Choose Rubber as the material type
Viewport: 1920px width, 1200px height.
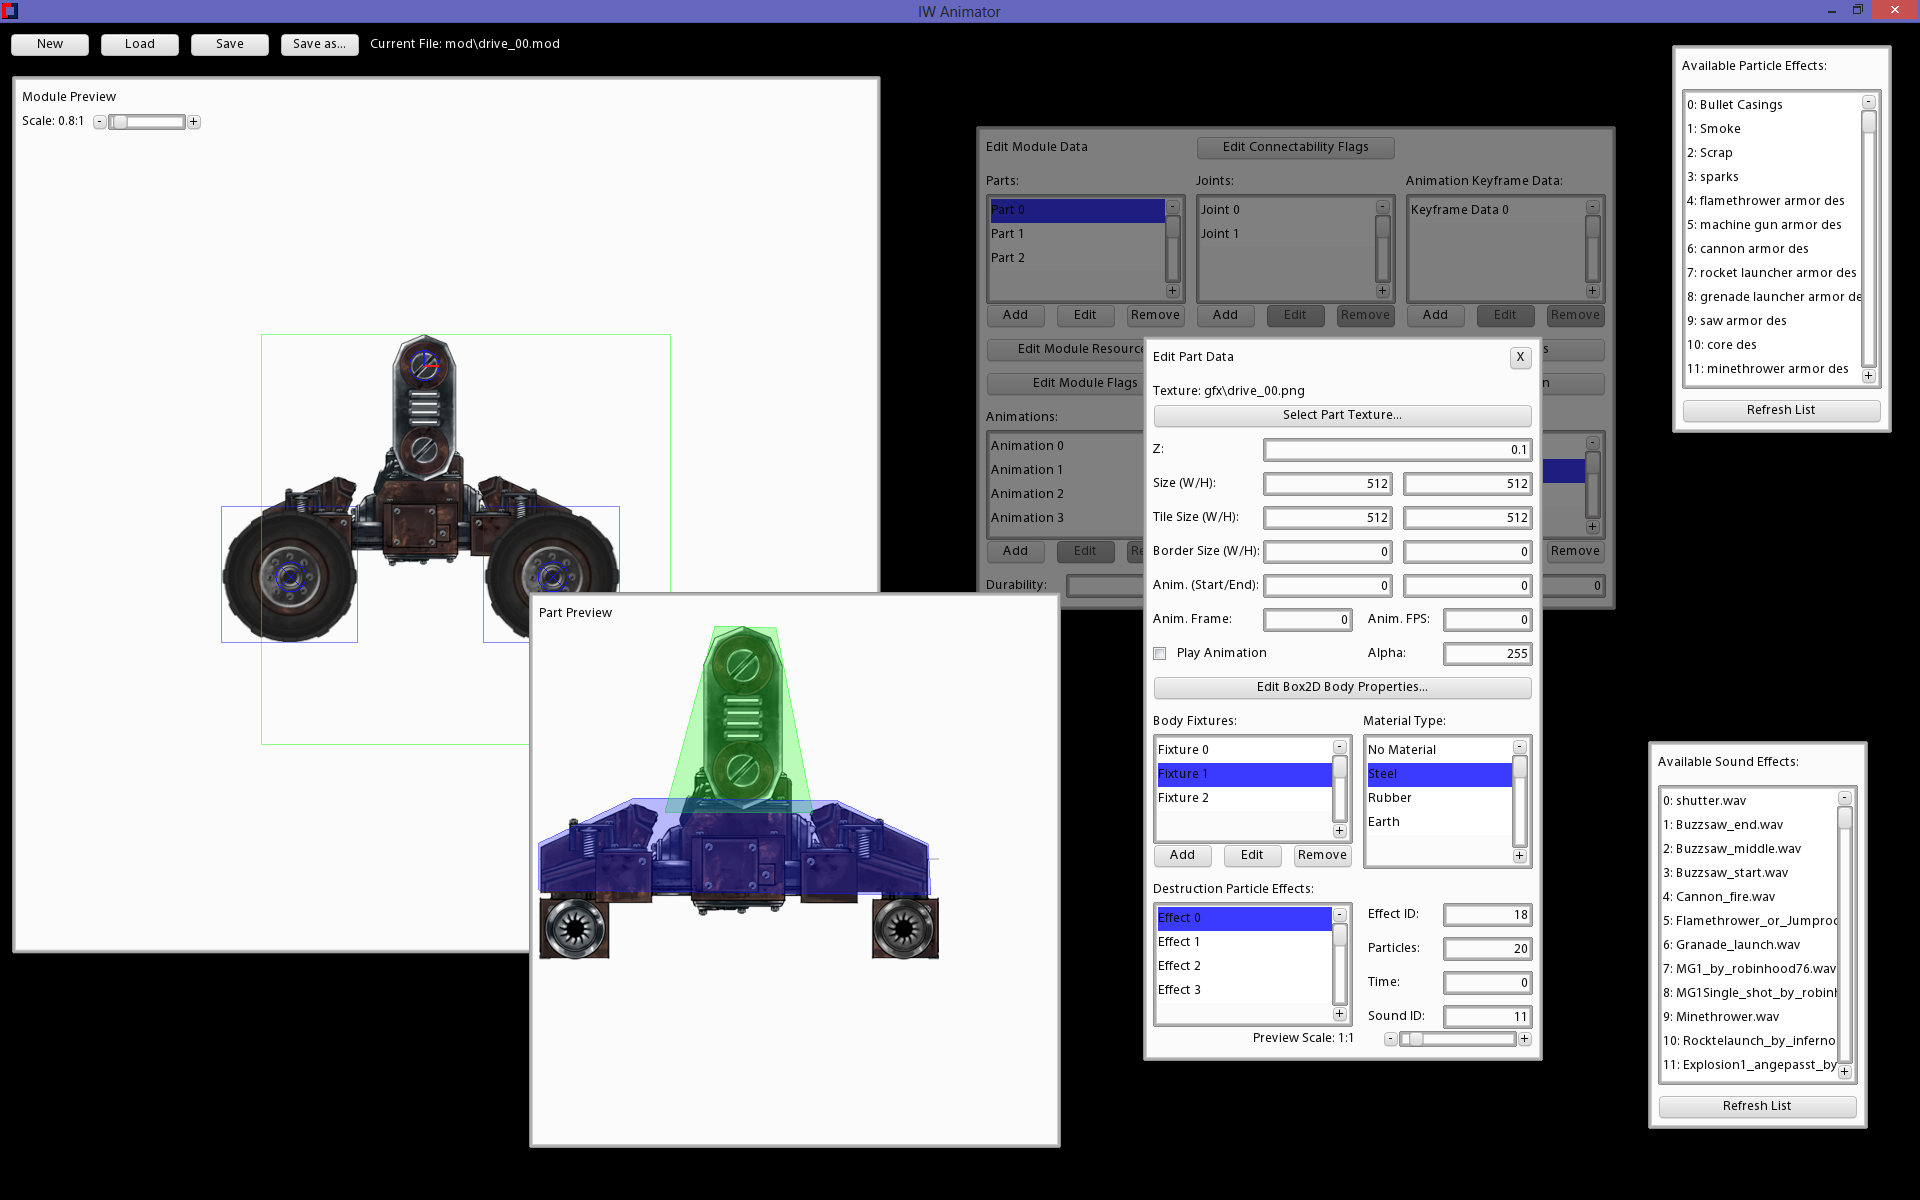[1389, 797]
